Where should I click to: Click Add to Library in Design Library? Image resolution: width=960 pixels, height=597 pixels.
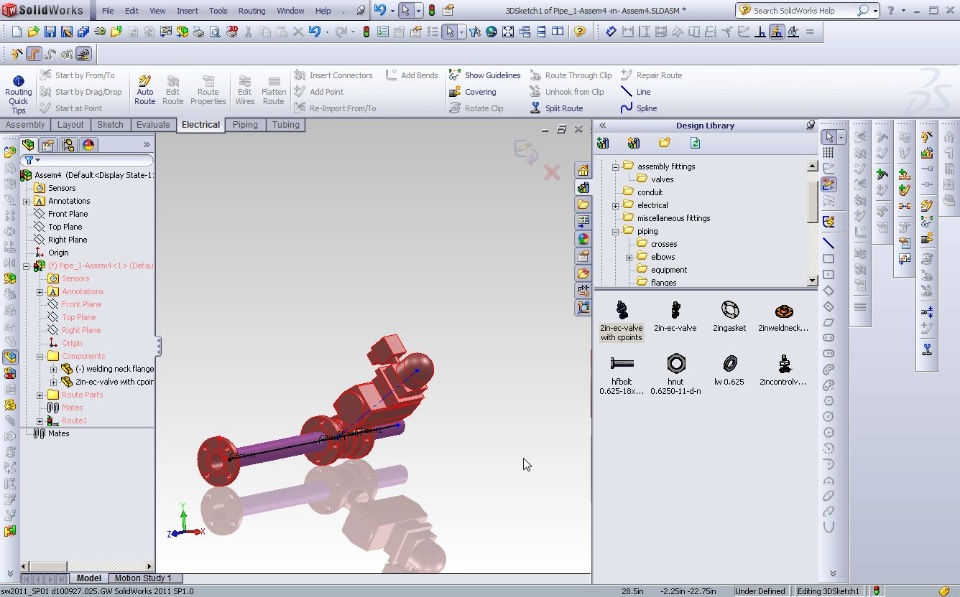[603, 143]
